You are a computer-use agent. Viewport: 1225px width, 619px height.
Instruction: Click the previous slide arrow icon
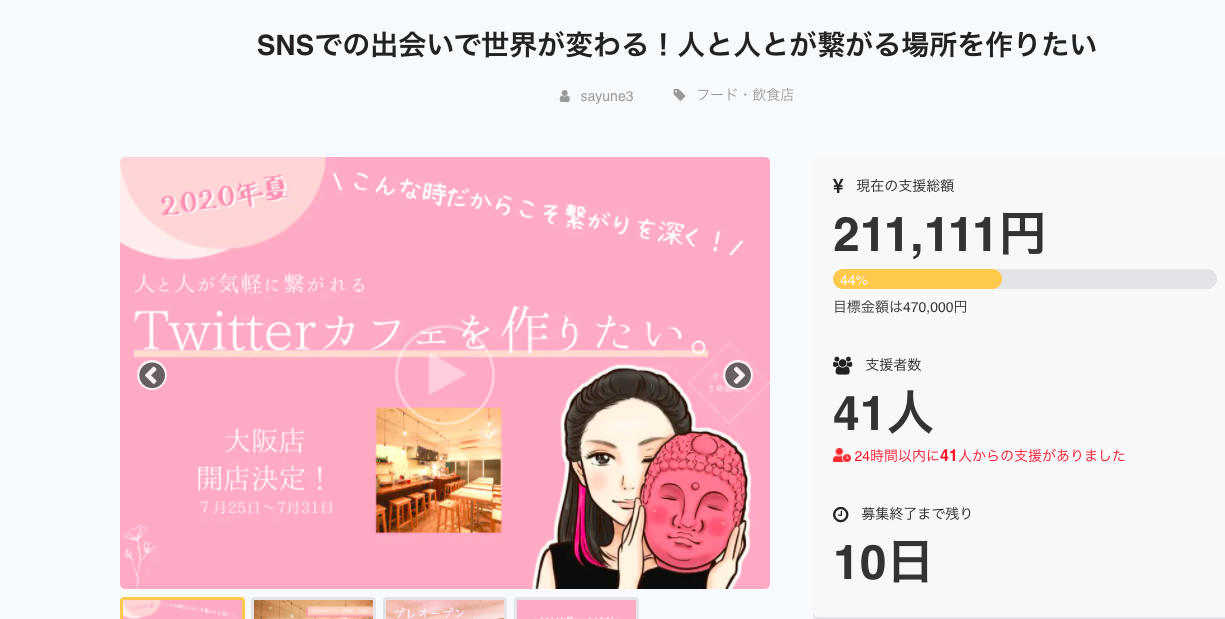click(152, 375)
